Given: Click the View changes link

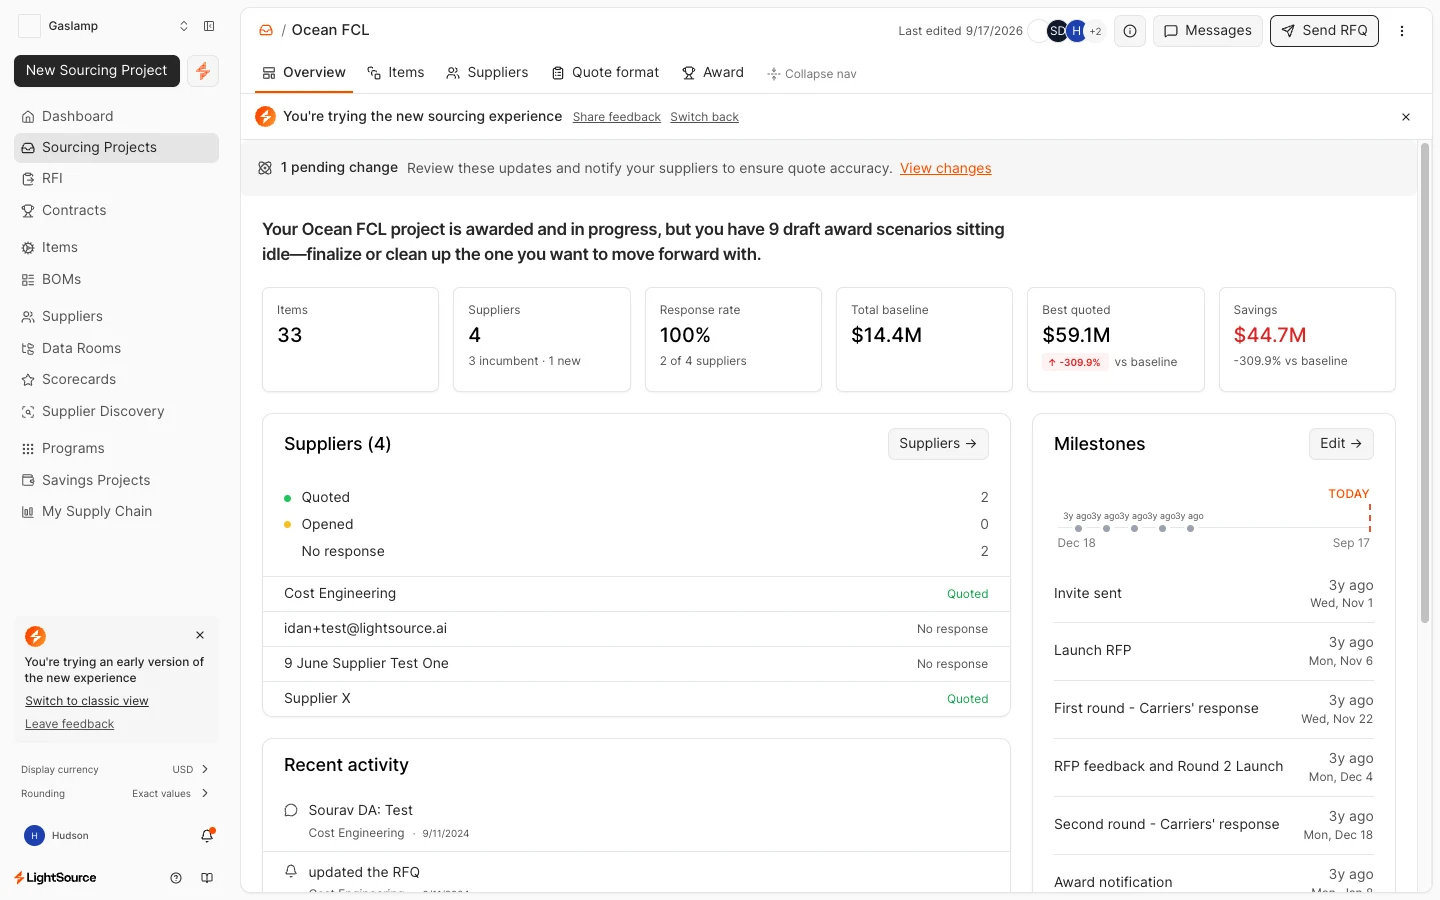Looking at the screenshot, I should (946, 168).
